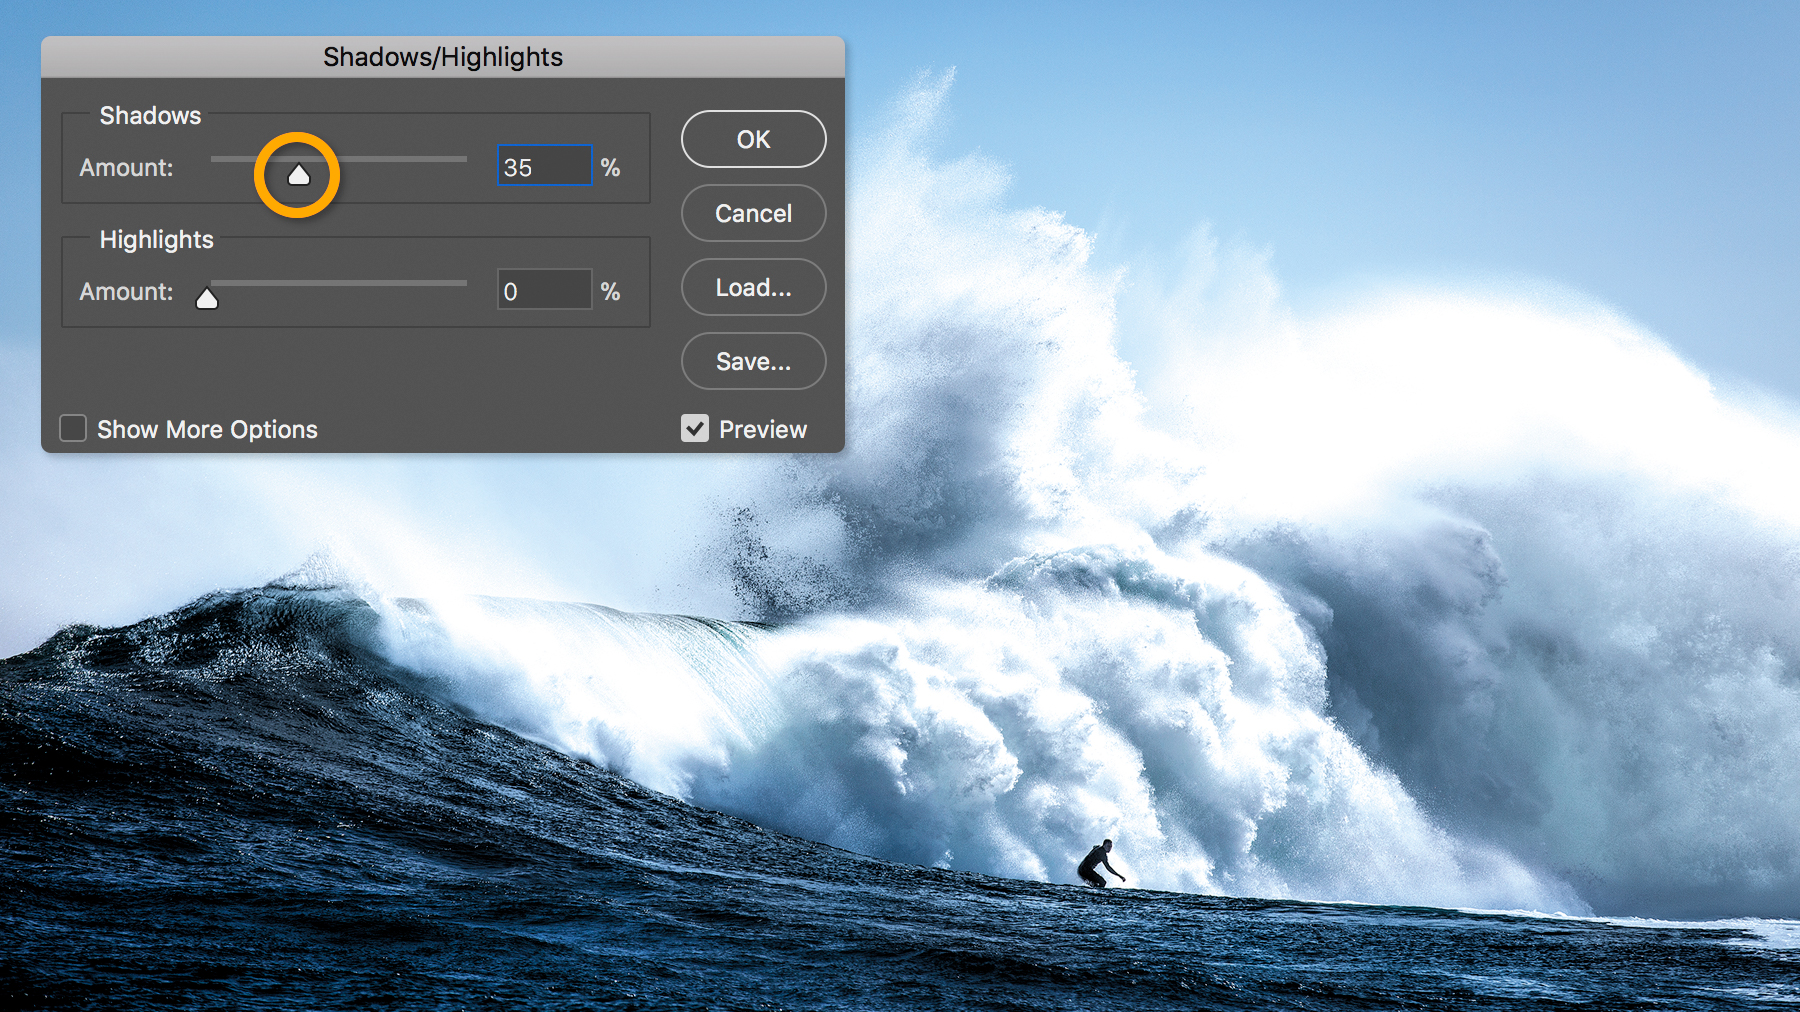Click the Shadows section heading
Image resolution: width=1800 pixels, height=1012 pixels.
coord(150,115)
